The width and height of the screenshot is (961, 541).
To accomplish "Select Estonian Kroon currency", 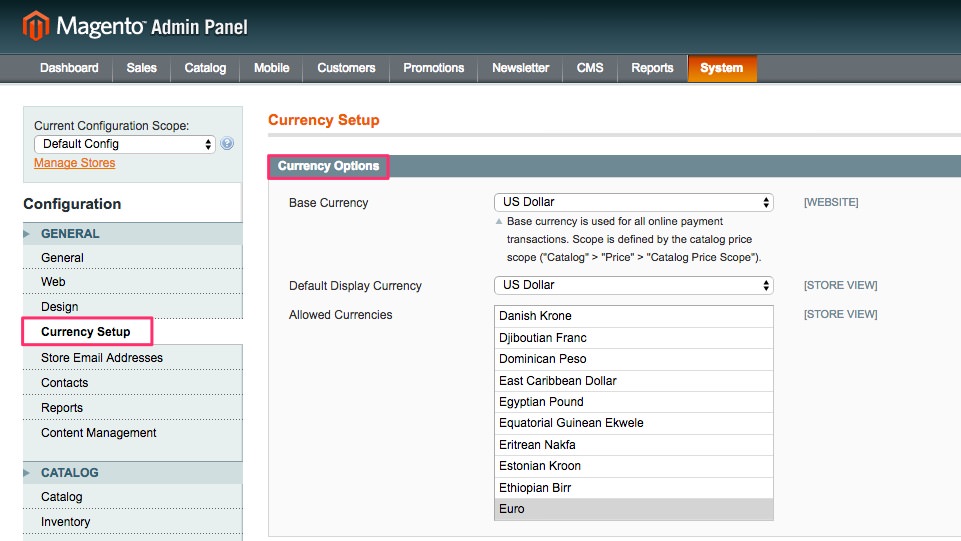I will [x=634, y=466].
